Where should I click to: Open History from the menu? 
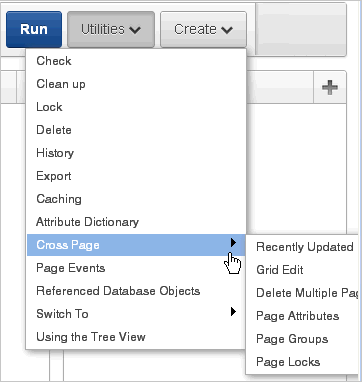coord(136,153)
